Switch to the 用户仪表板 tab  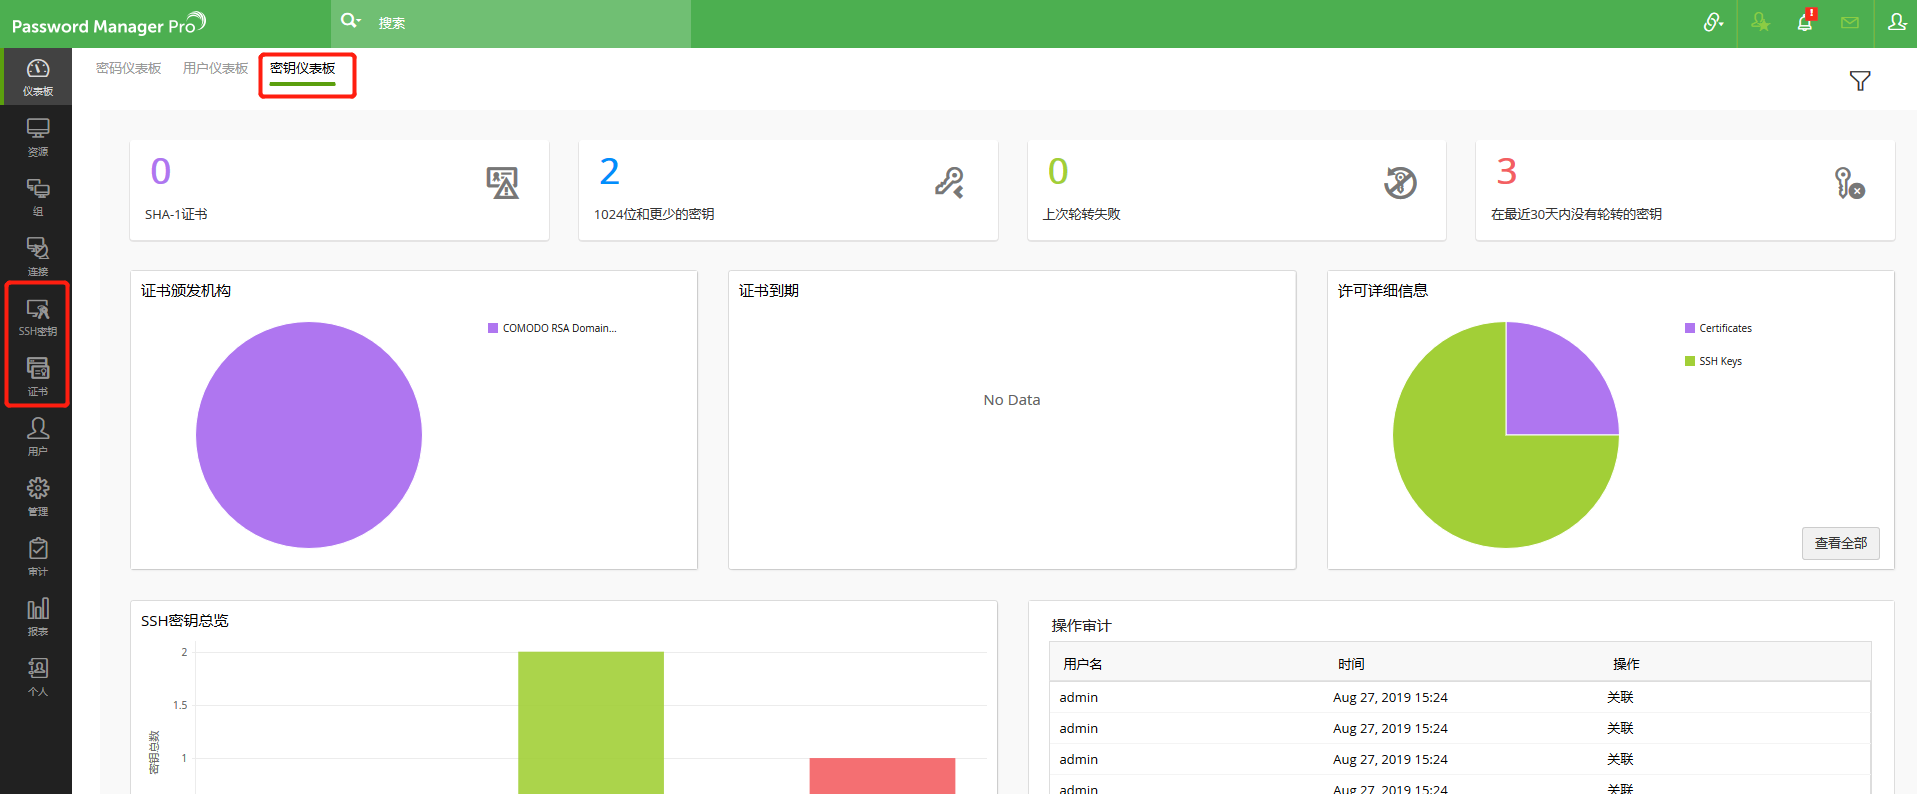(x=215, y=68)
